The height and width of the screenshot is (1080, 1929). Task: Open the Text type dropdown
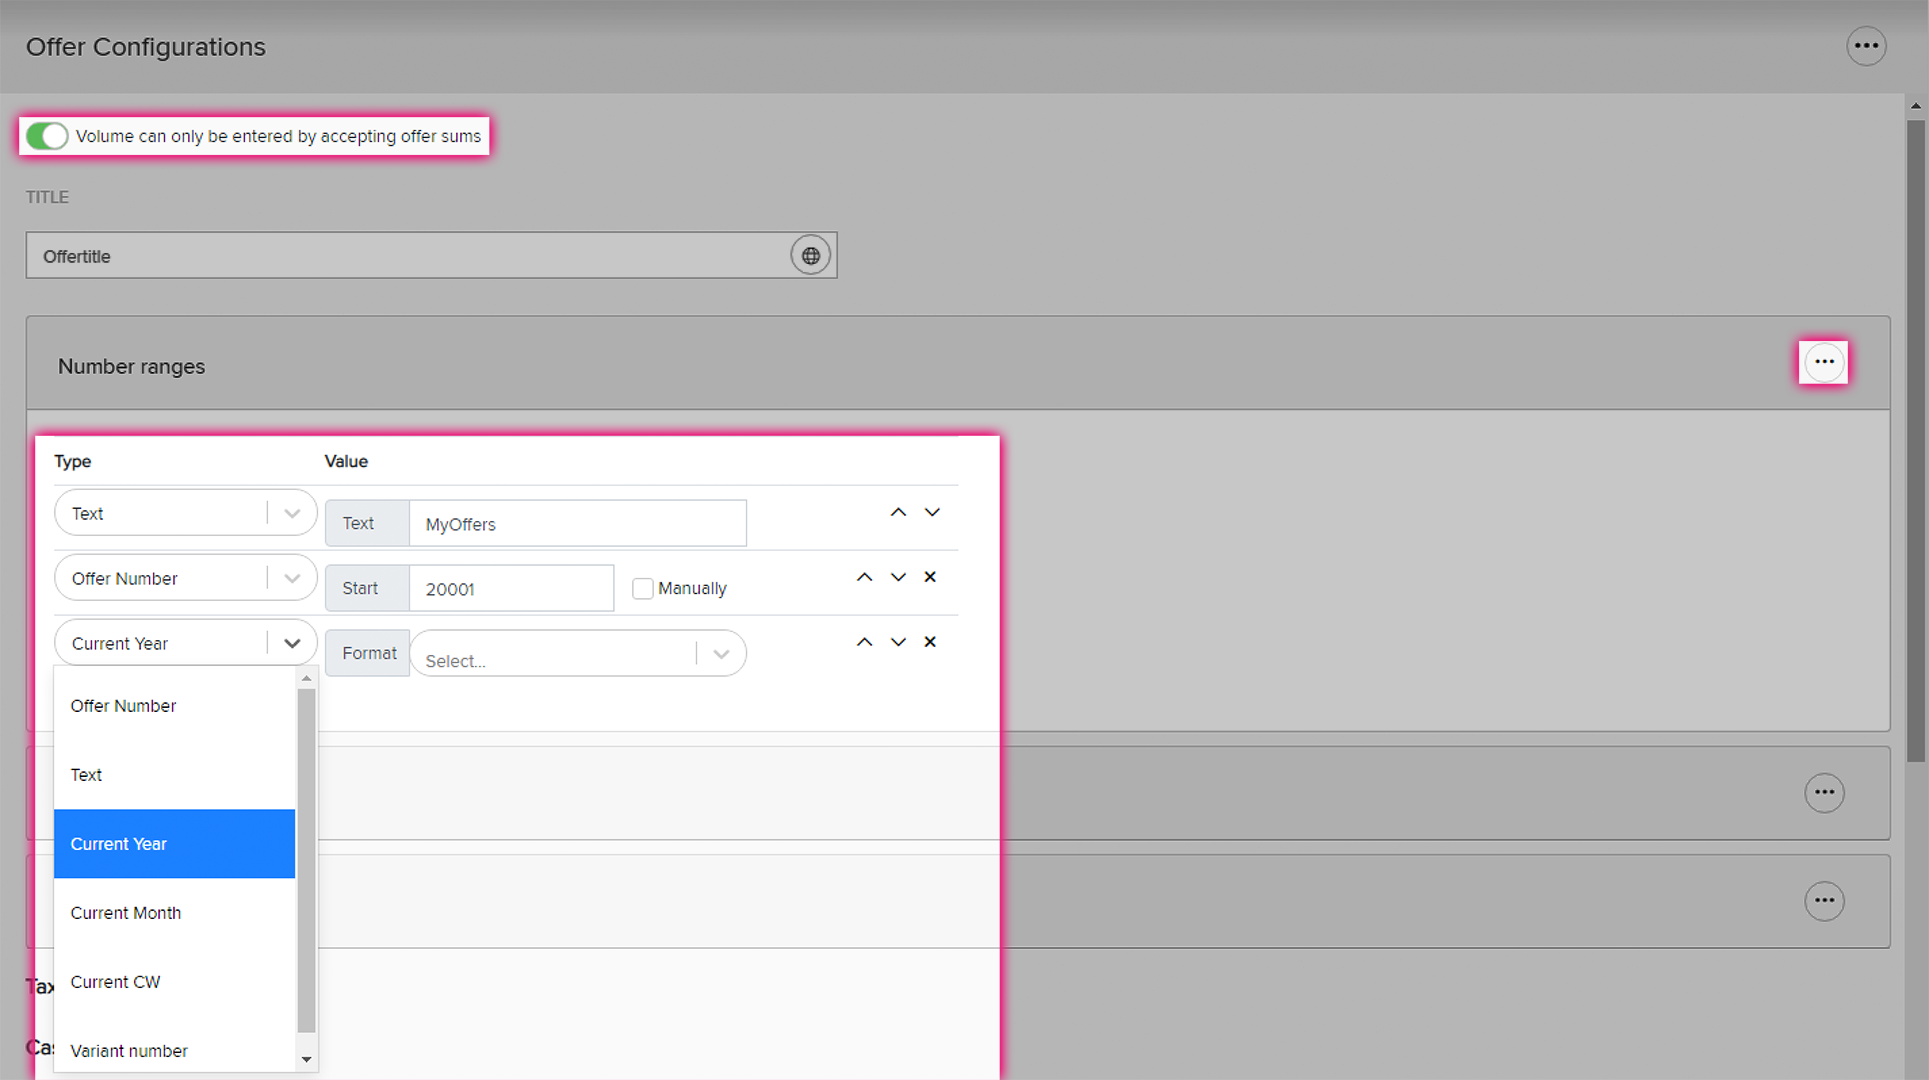[x=186, y=513]
